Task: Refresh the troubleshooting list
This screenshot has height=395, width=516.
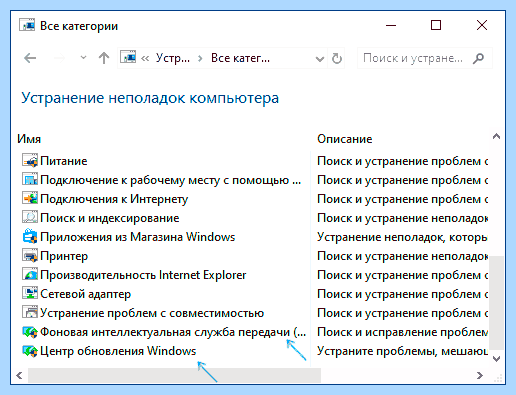Action: (x=337, y=58)
